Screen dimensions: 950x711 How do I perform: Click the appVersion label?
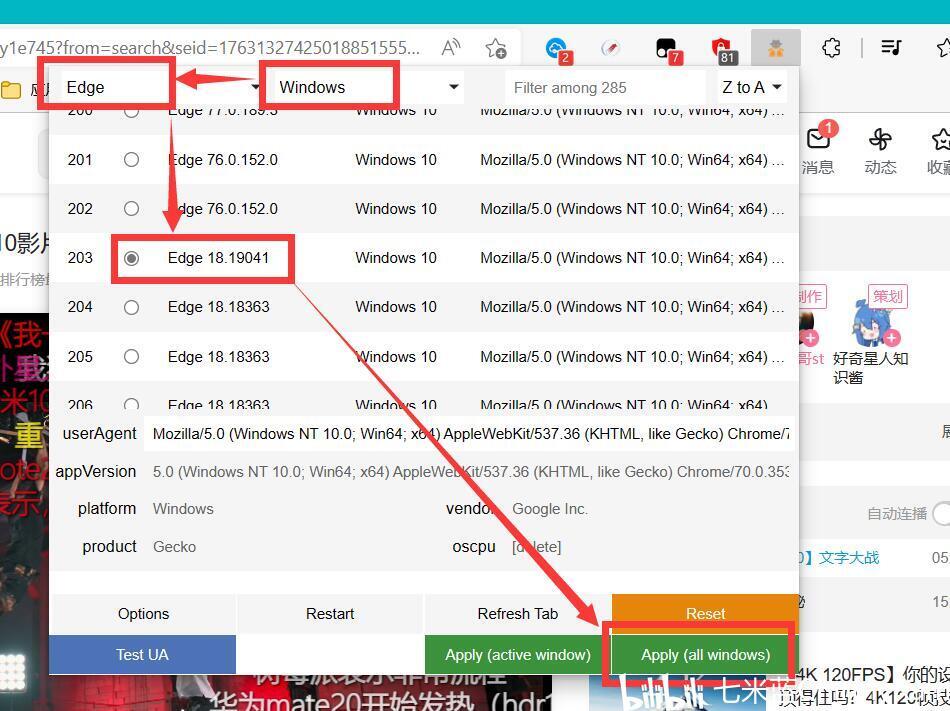pyautogui.click(x=96, y=471)
